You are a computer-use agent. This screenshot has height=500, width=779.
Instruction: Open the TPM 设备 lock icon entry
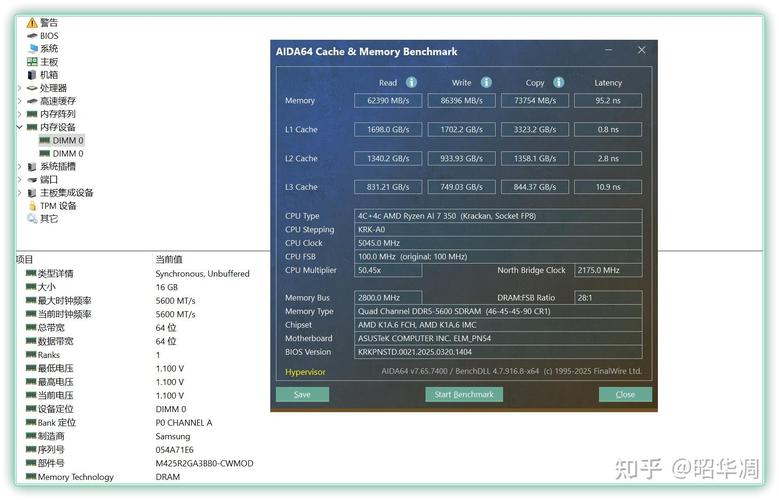(x=33, y=206)
